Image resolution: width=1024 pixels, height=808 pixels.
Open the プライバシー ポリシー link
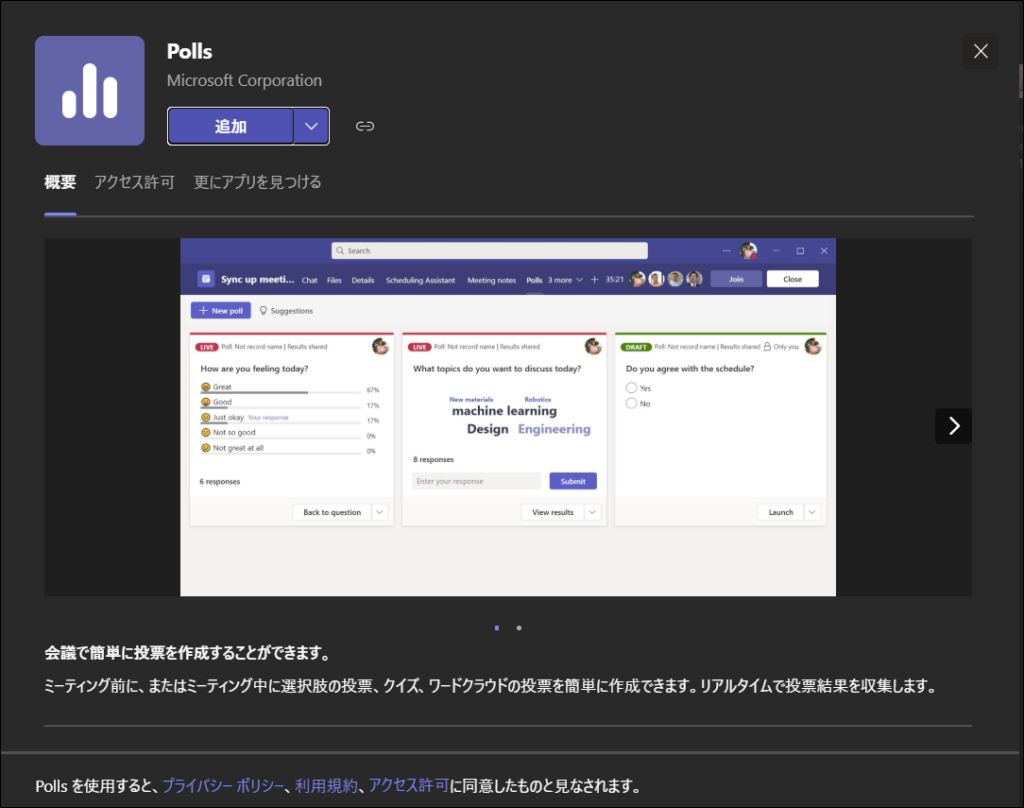pos(223,785)
